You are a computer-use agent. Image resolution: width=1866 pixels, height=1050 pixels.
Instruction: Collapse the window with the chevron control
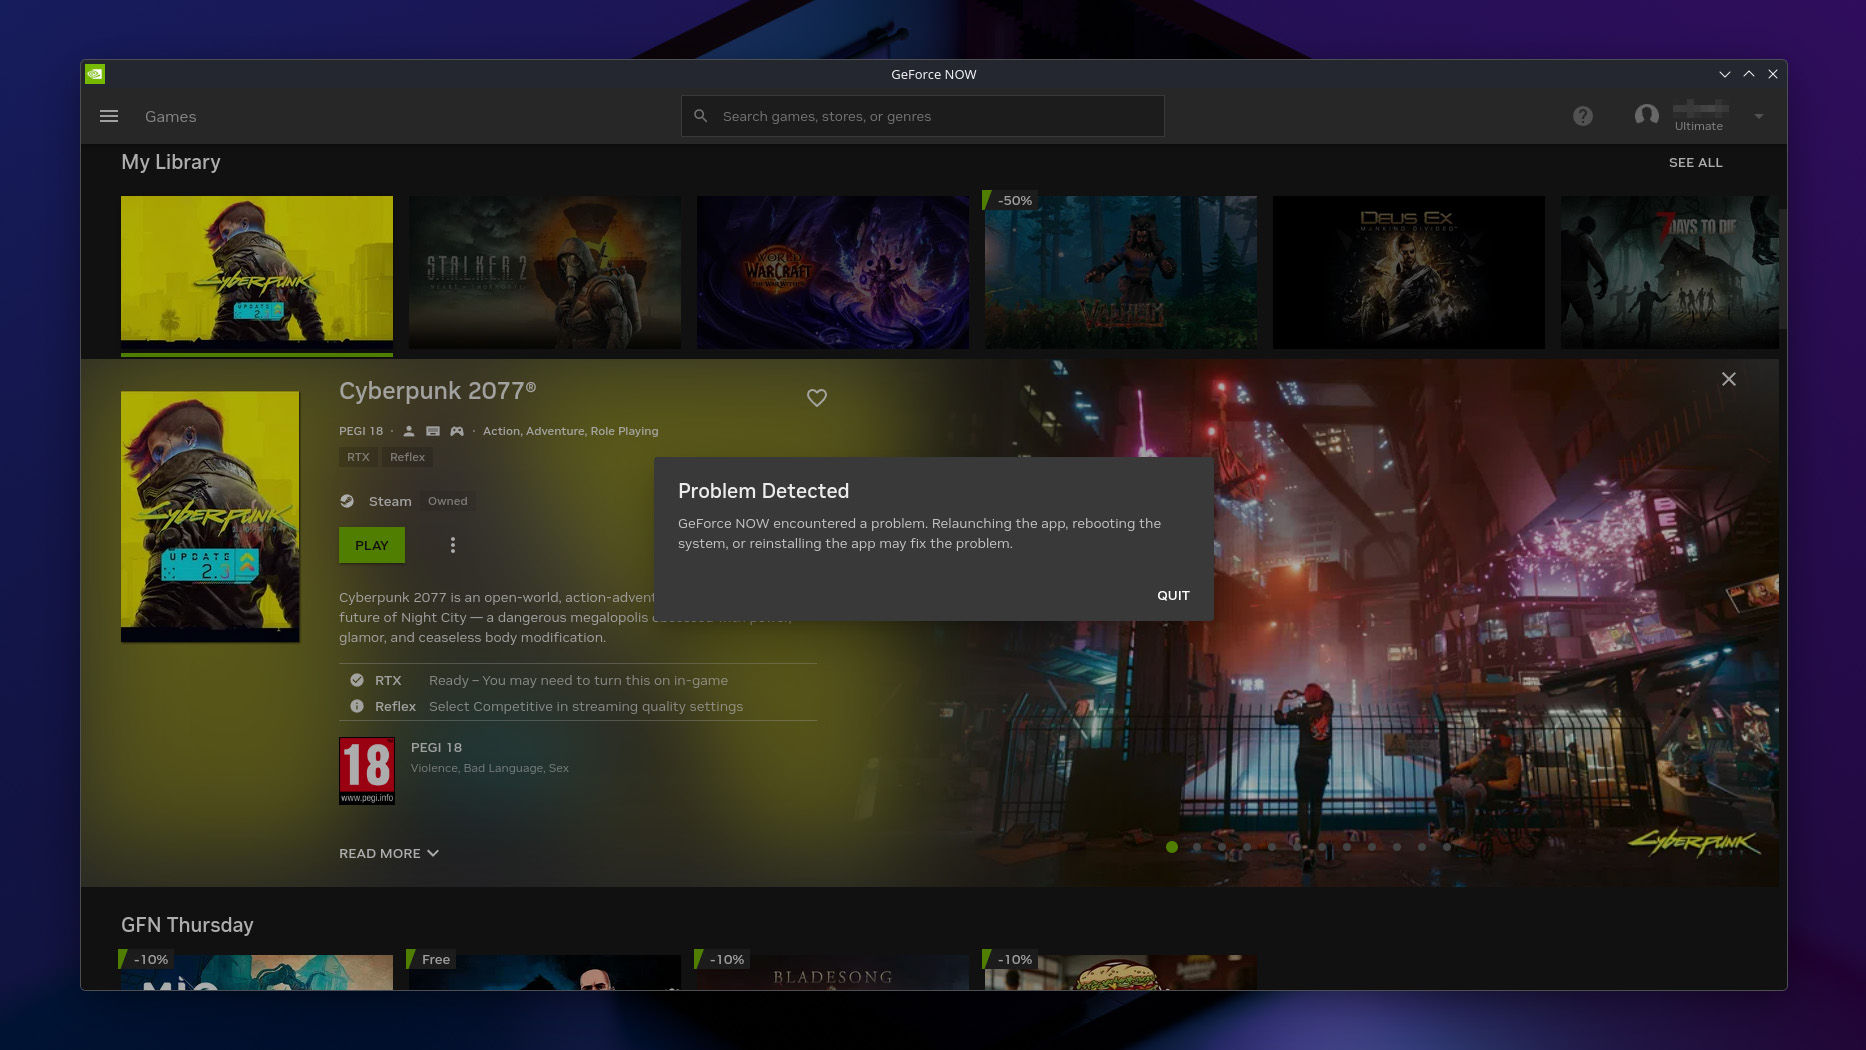(1725, 73)
